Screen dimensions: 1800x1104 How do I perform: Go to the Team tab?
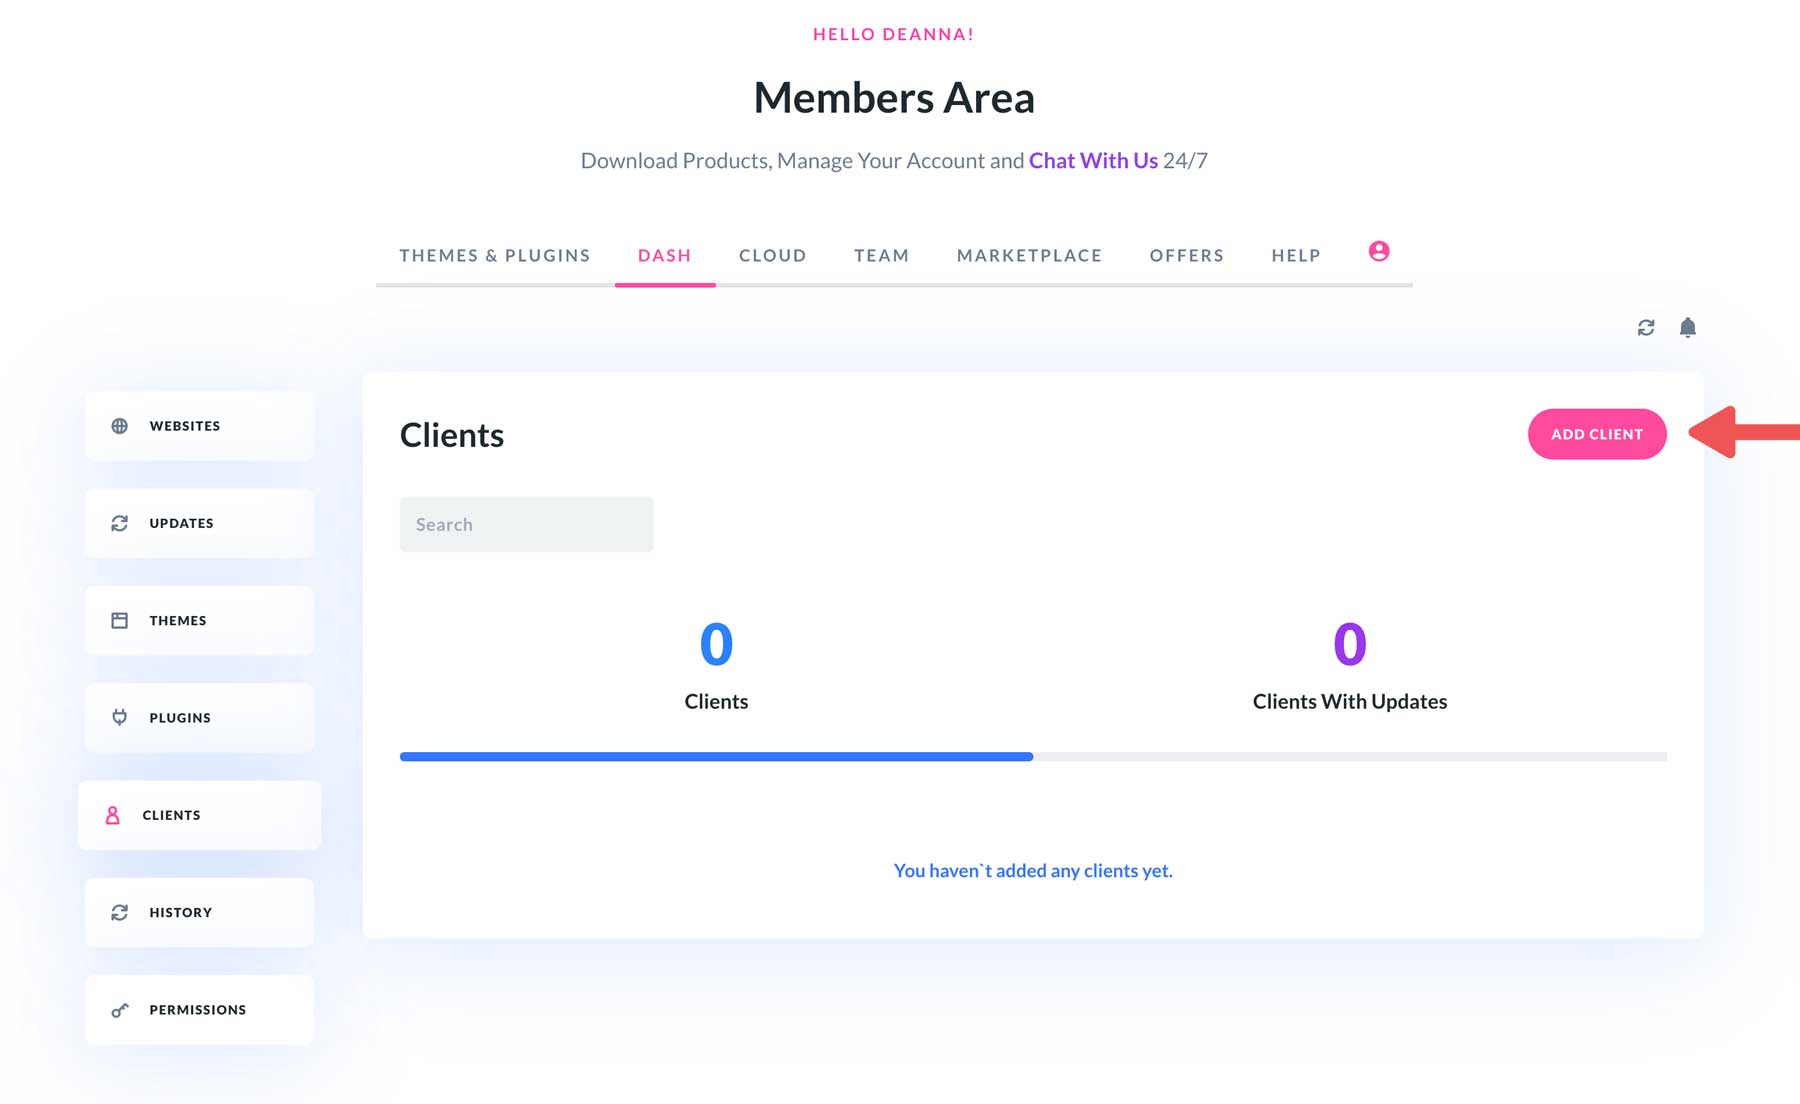[x=881, y=255]
